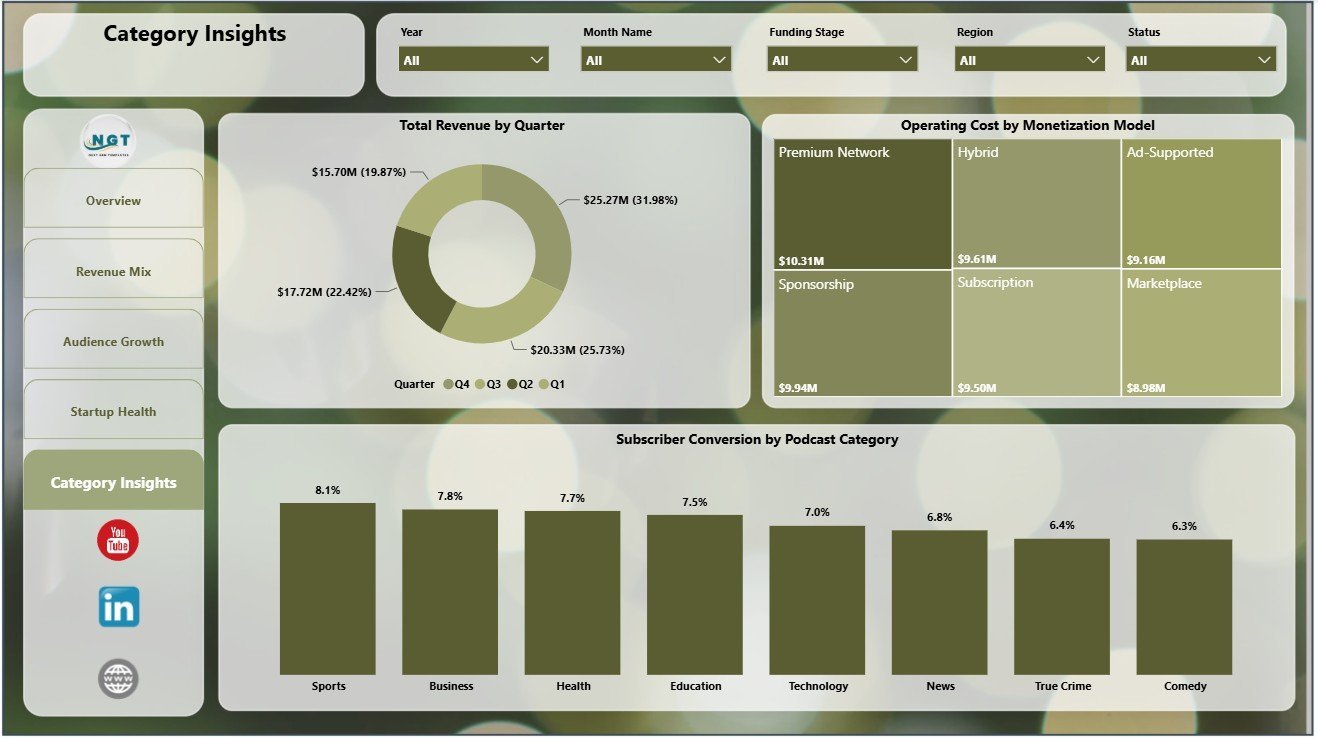Click the Ad-Supported treemap tile
This screenshot has width=1318, height=738.
click(x=1201, y=204)
